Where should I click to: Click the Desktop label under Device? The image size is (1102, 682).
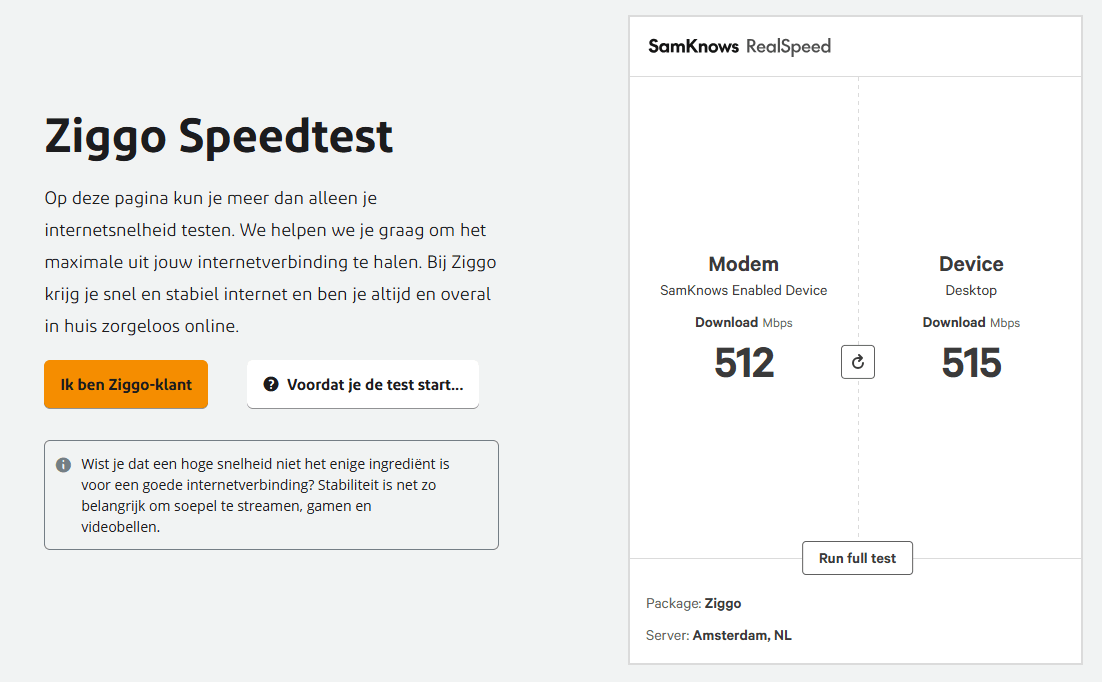click(971, 291)
